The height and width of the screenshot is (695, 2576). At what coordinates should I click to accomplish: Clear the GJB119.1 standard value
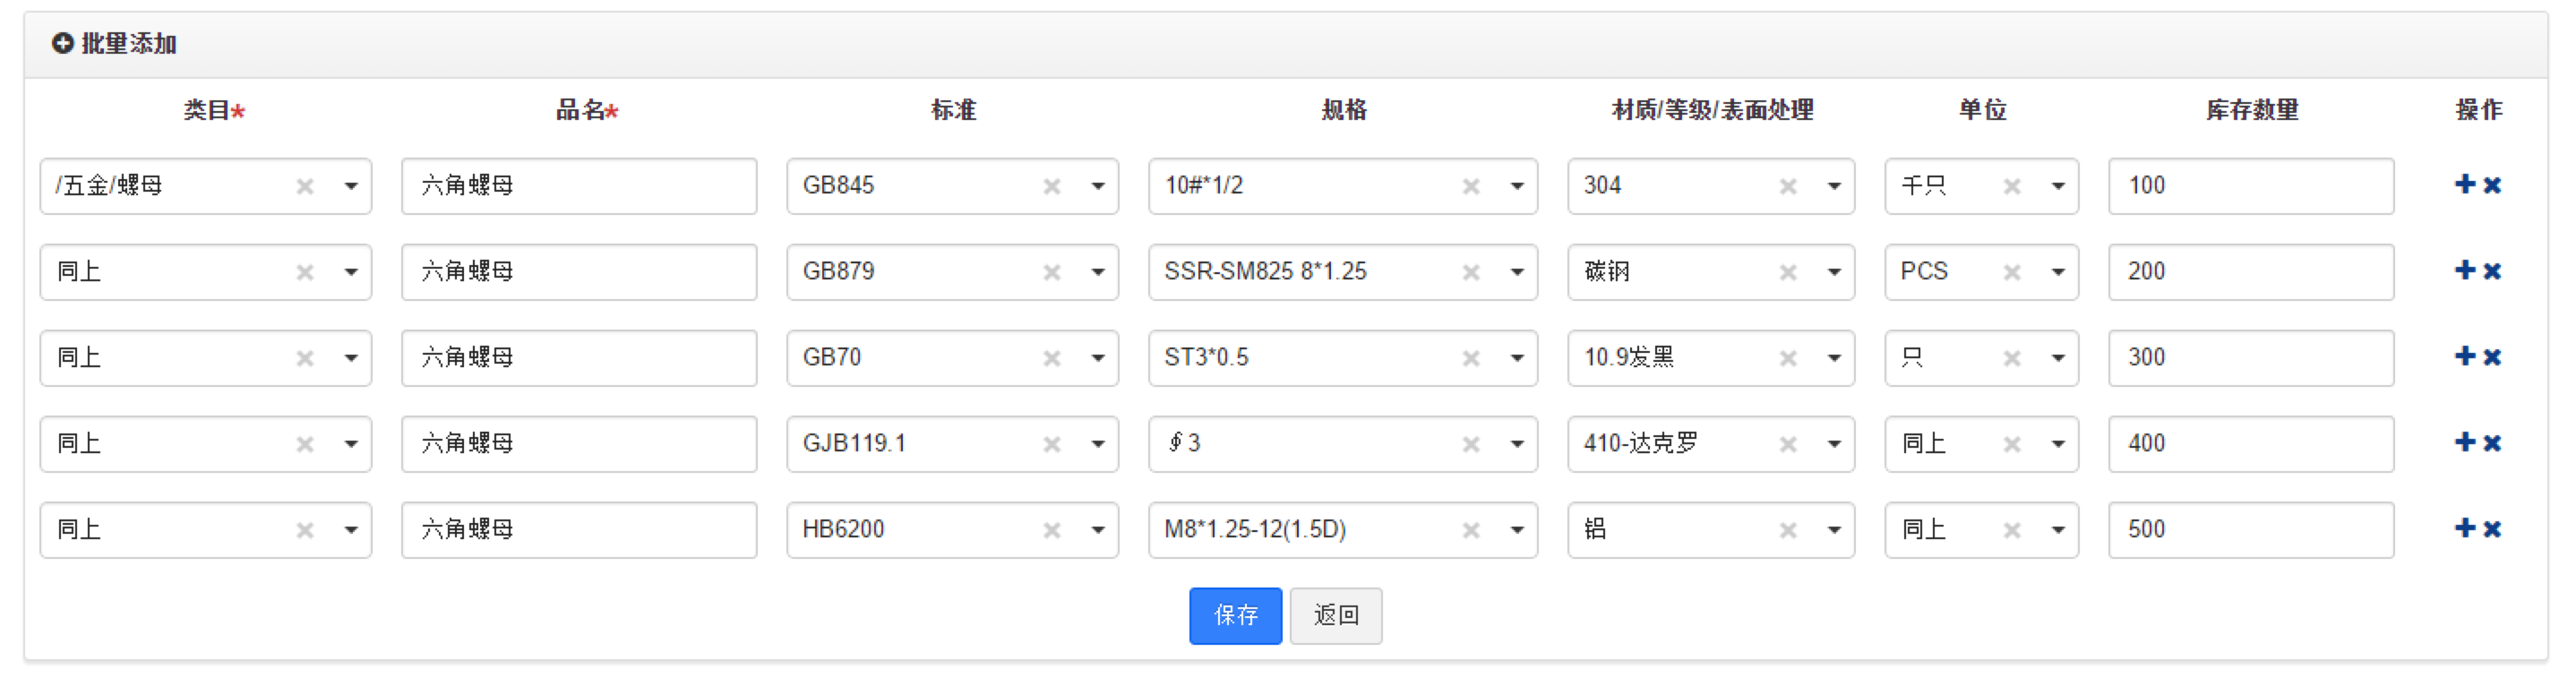(1052, 444)
